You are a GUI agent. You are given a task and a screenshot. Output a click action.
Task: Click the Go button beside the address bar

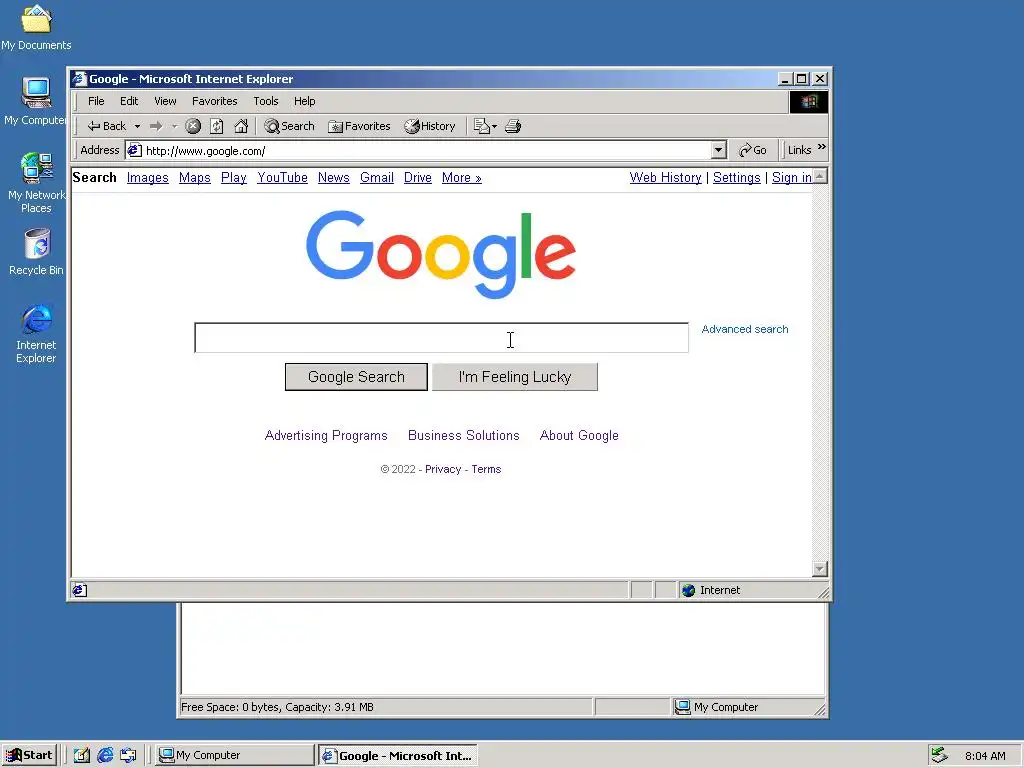pos(752,150)
